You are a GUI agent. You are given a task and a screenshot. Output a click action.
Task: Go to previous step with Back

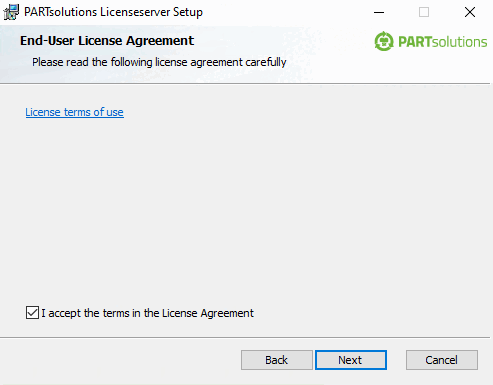tap(276, 360)
